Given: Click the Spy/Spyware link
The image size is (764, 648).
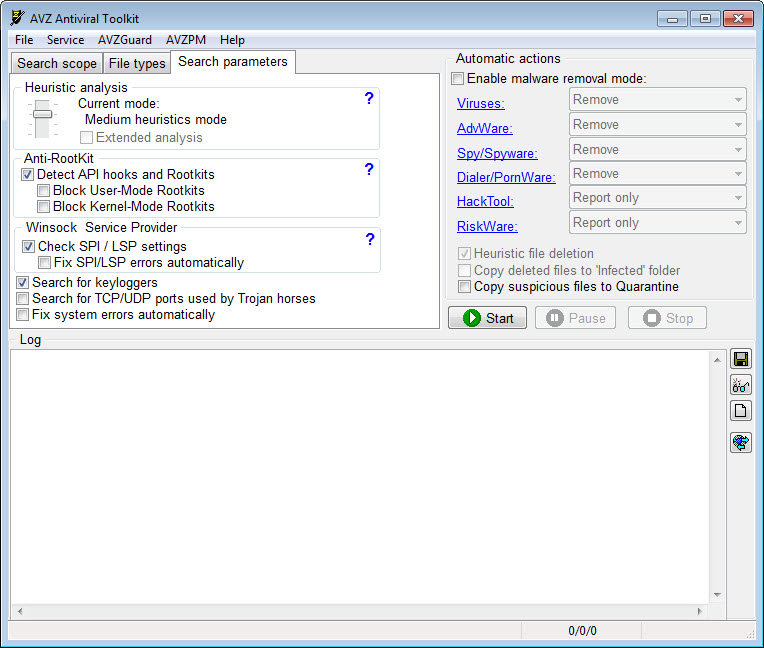Looking at the screenshot, I should point(497,153).
